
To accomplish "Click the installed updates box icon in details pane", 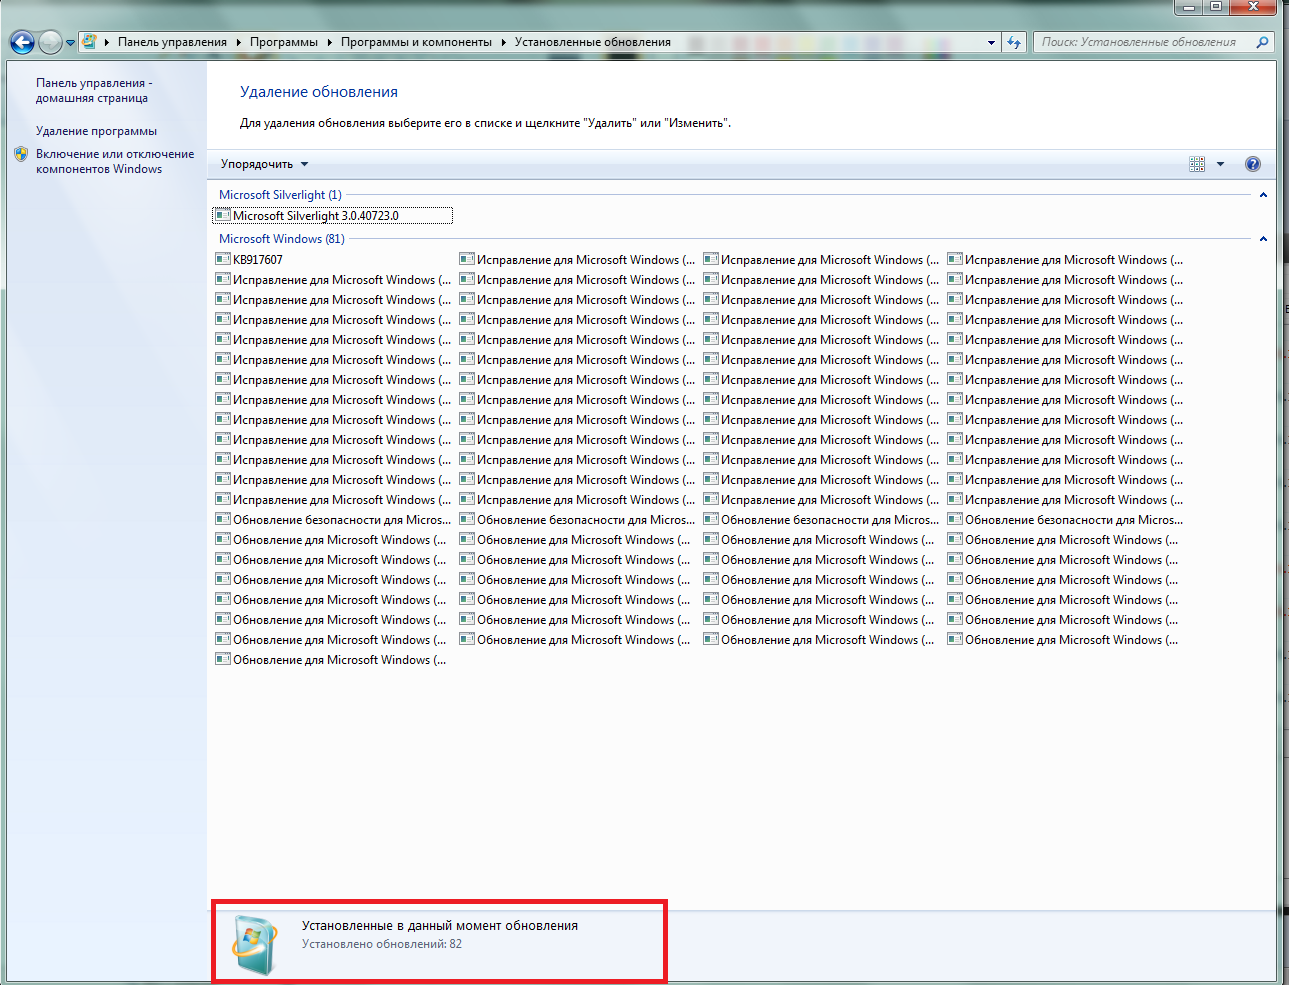I will tap(254, 944).
